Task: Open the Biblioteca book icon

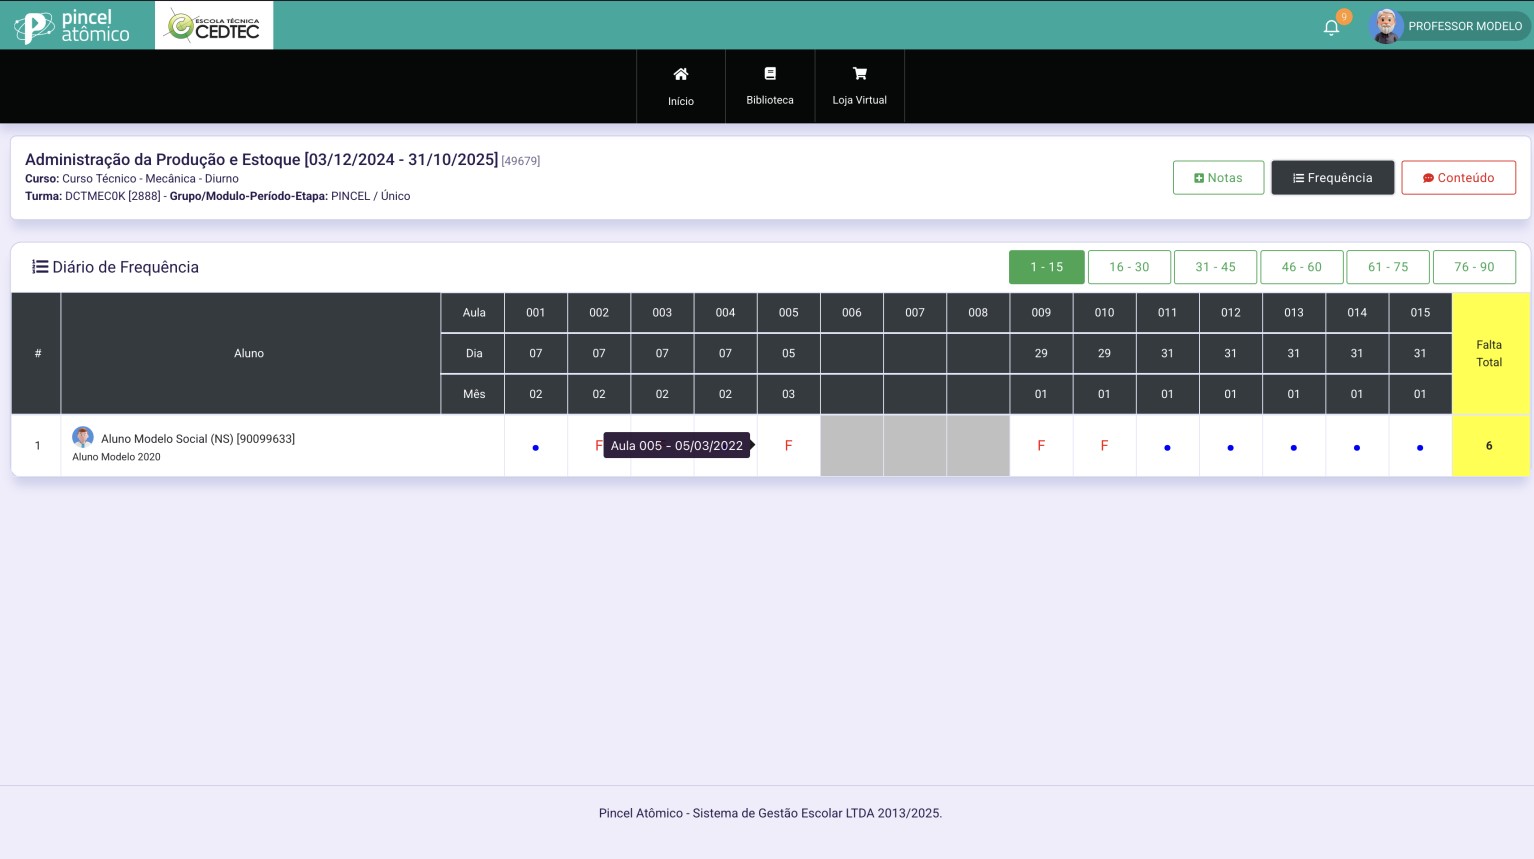Action: (x=769, y=74)
